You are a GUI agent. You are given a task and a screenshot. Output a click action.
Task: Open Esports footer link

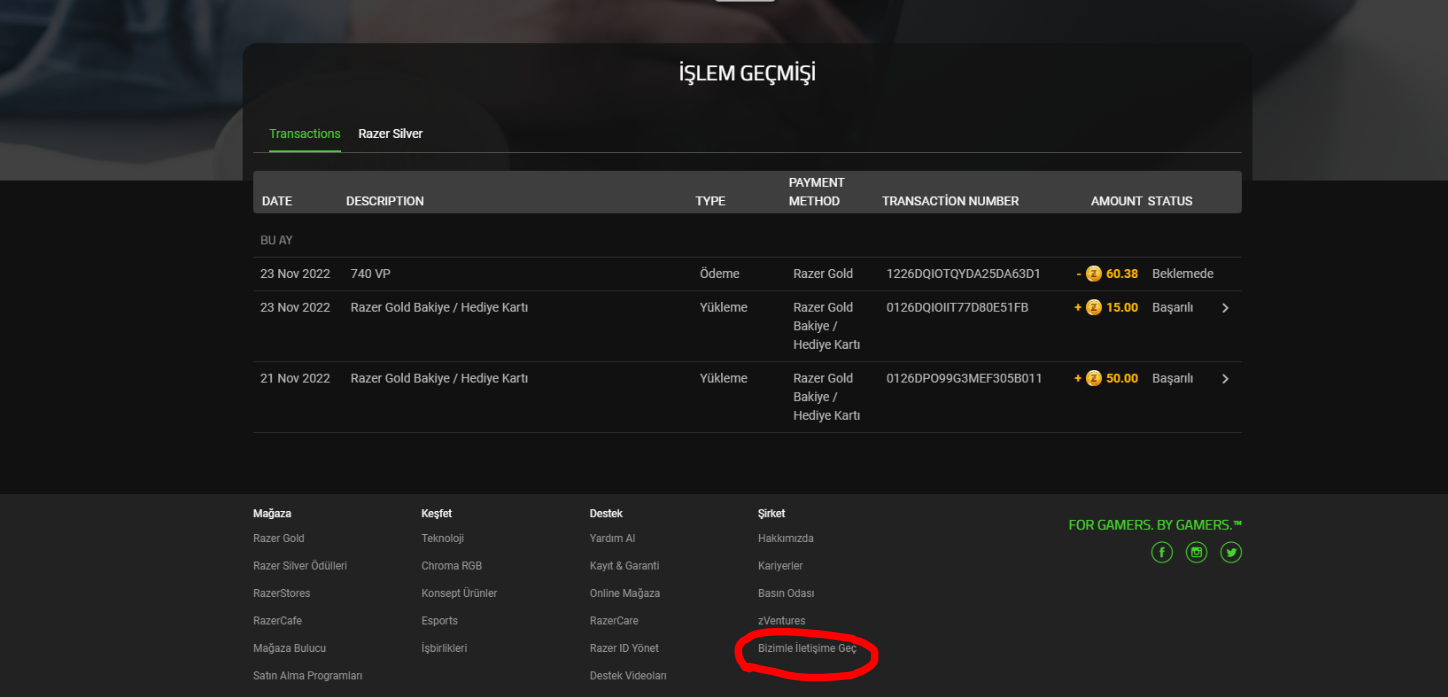pyautogui.click(x=440, y=621)
